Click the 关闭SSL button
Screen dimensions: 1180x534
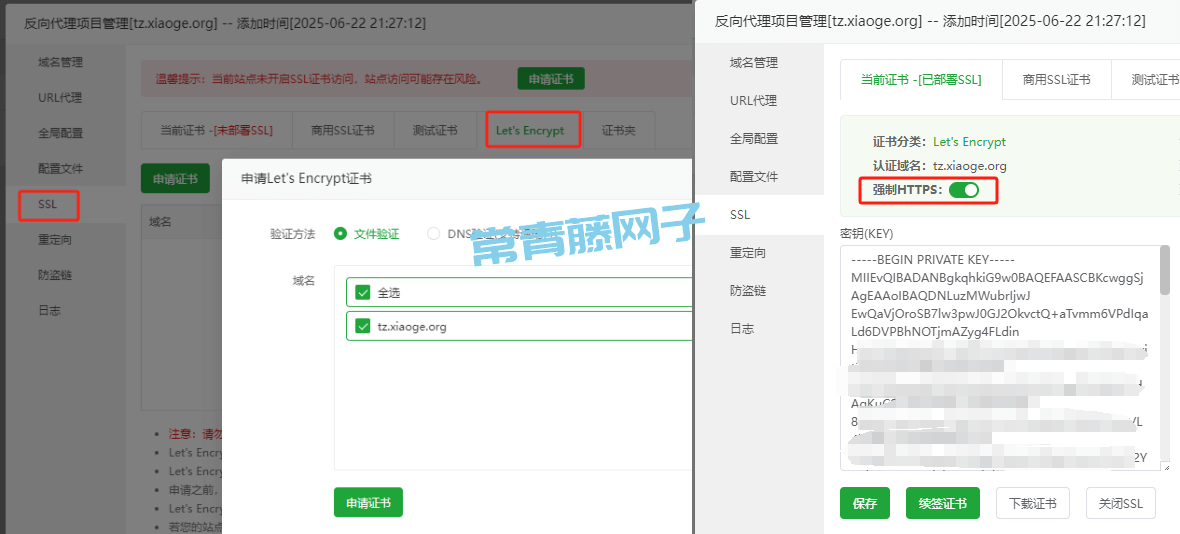(1121, 503)
